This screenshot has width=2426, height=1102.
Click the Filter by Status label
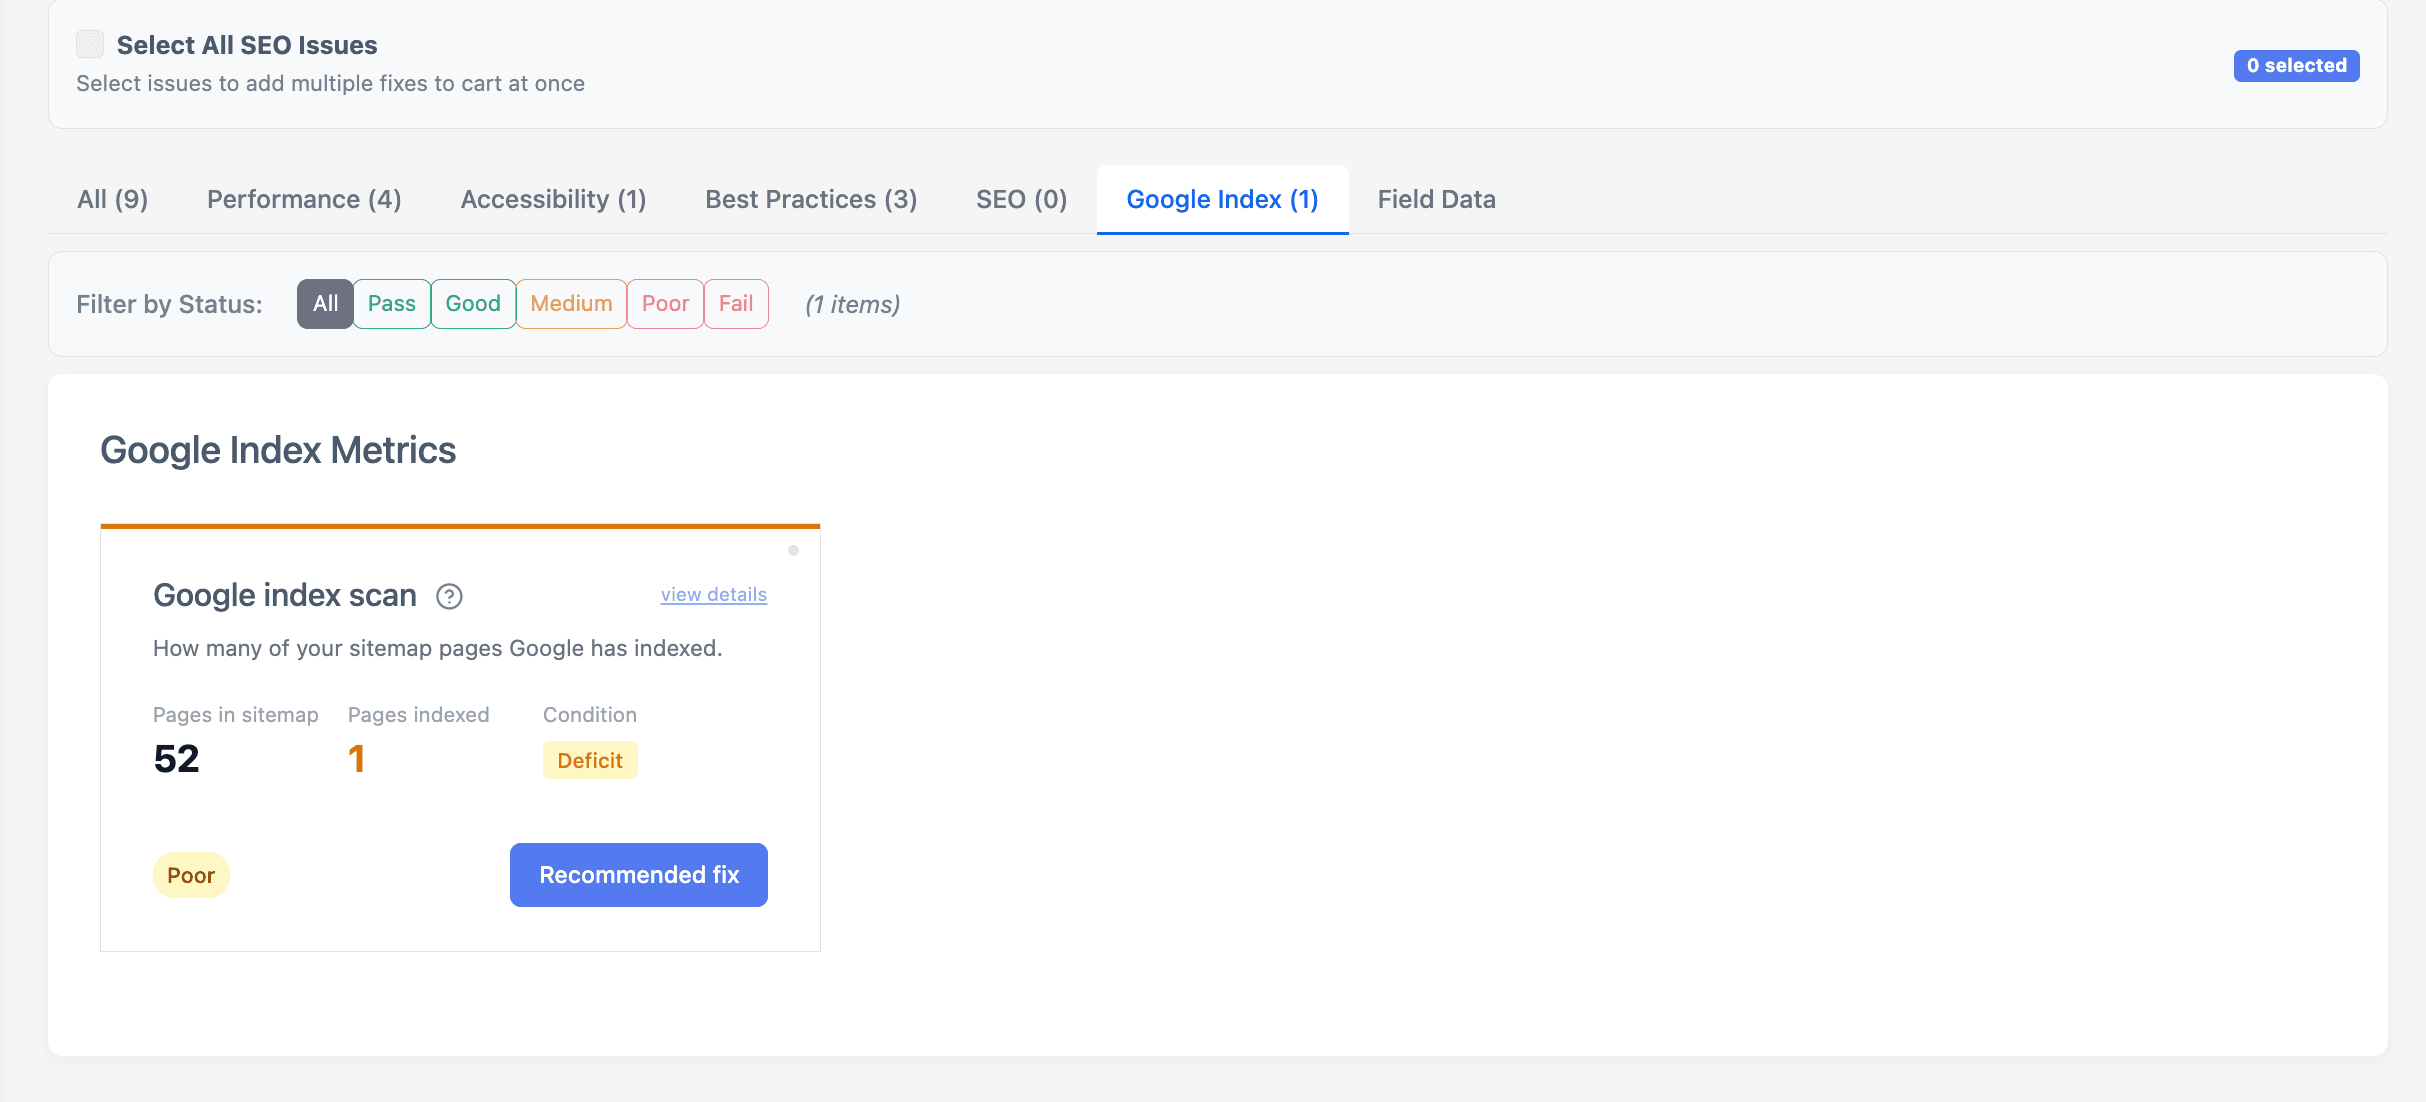coord(169,304)
